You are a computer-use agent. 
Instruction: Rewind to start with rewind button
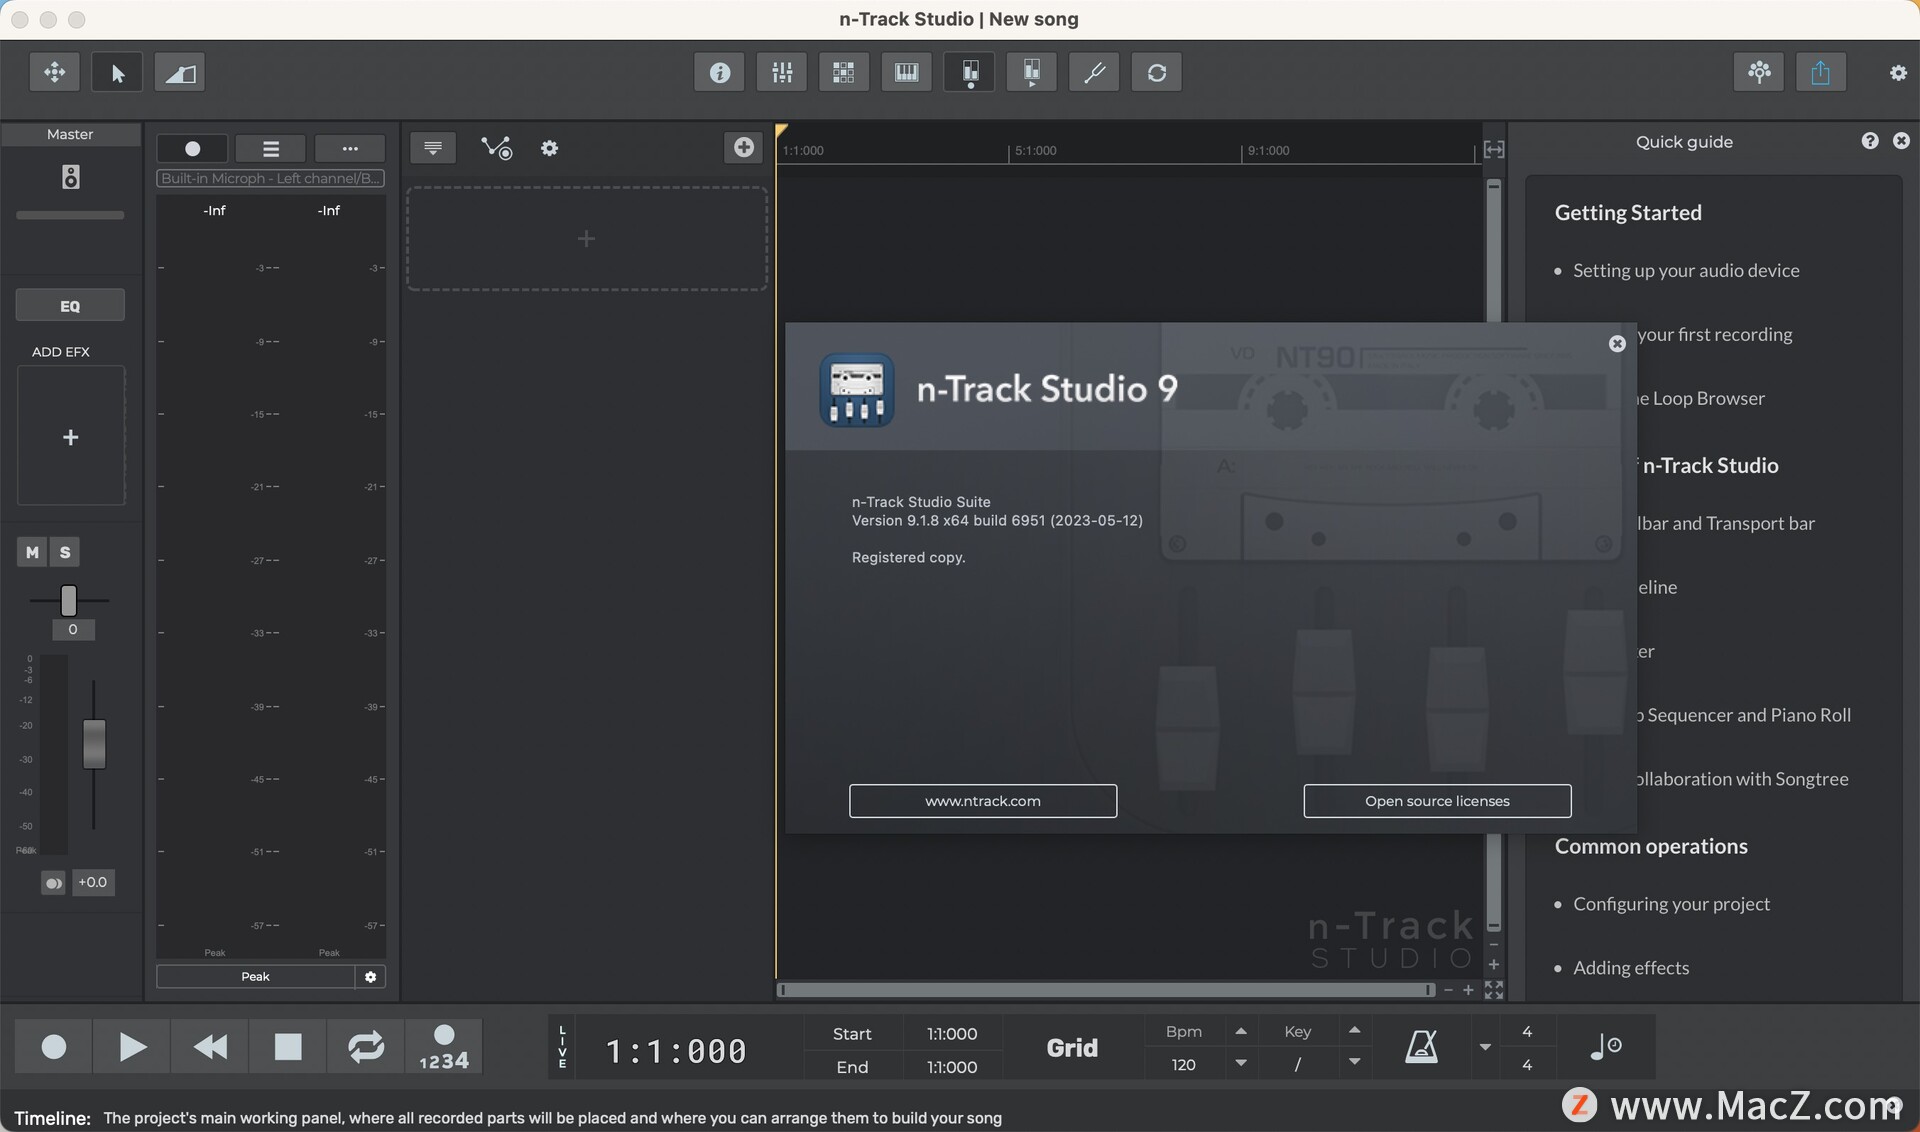(210, 1047)
